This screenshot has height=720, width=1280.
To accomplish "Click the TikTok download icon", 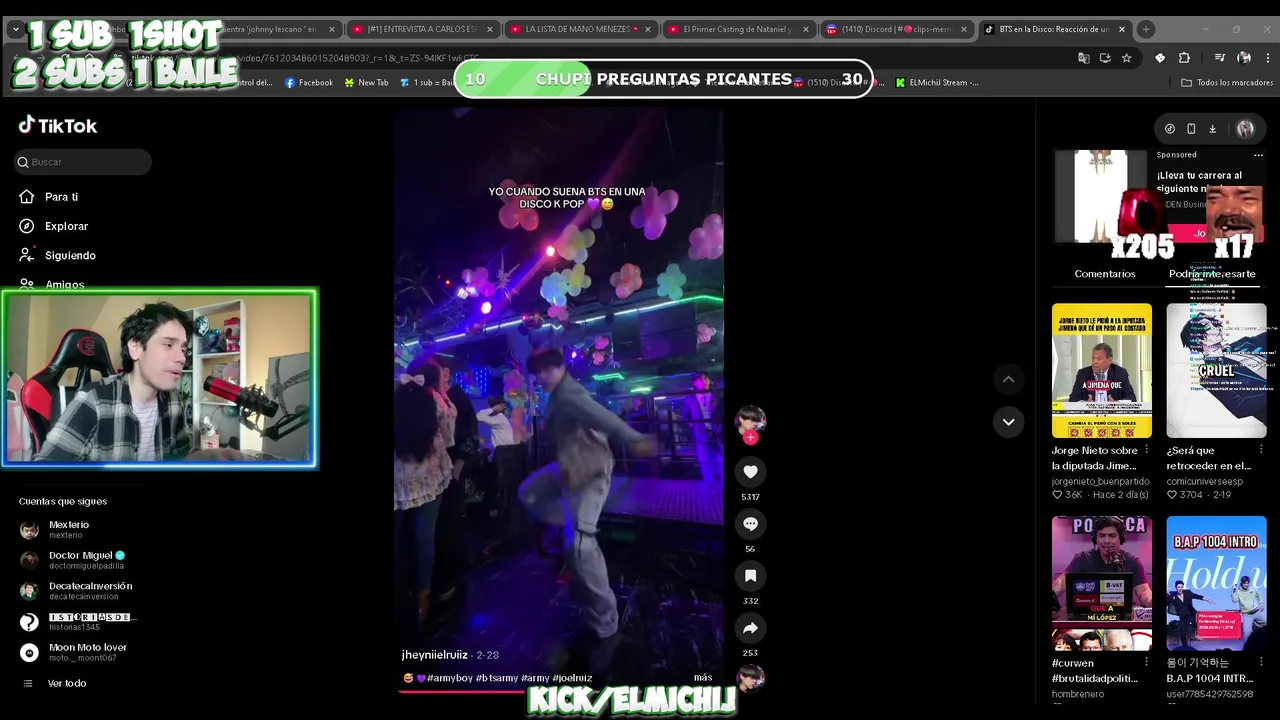I will pyautogui.click(x=1212, y=129).
